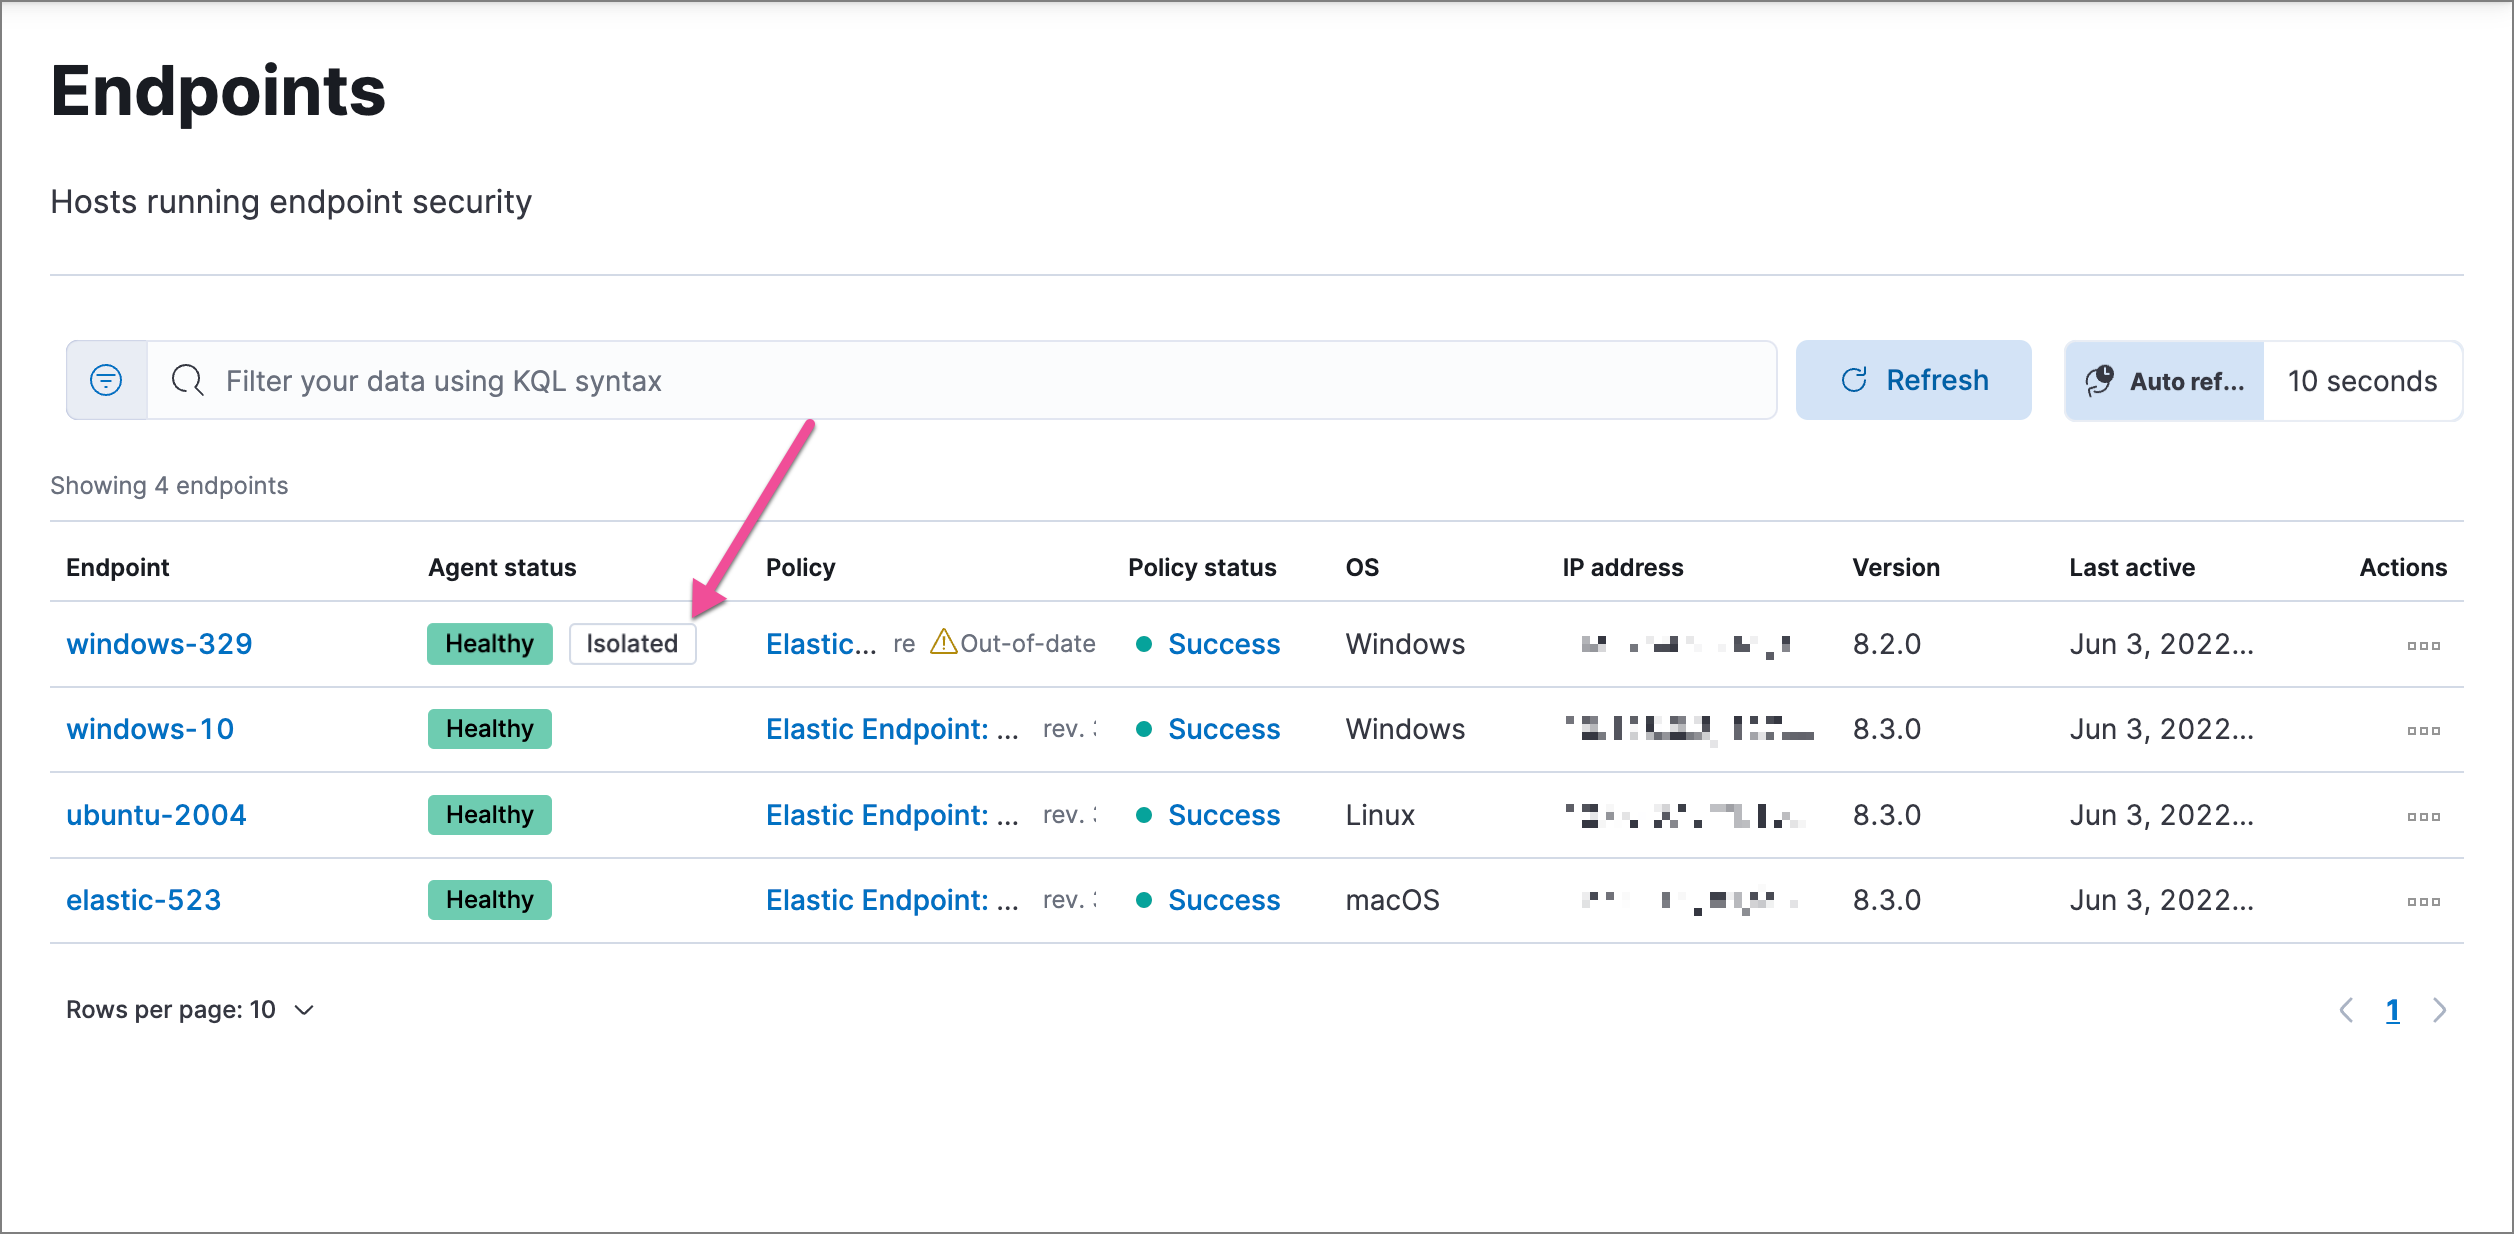Viewport: 2514px width, 1234px height.
Task: Open the actions menu for ubuntu-2004
Action: [2423, 815]
